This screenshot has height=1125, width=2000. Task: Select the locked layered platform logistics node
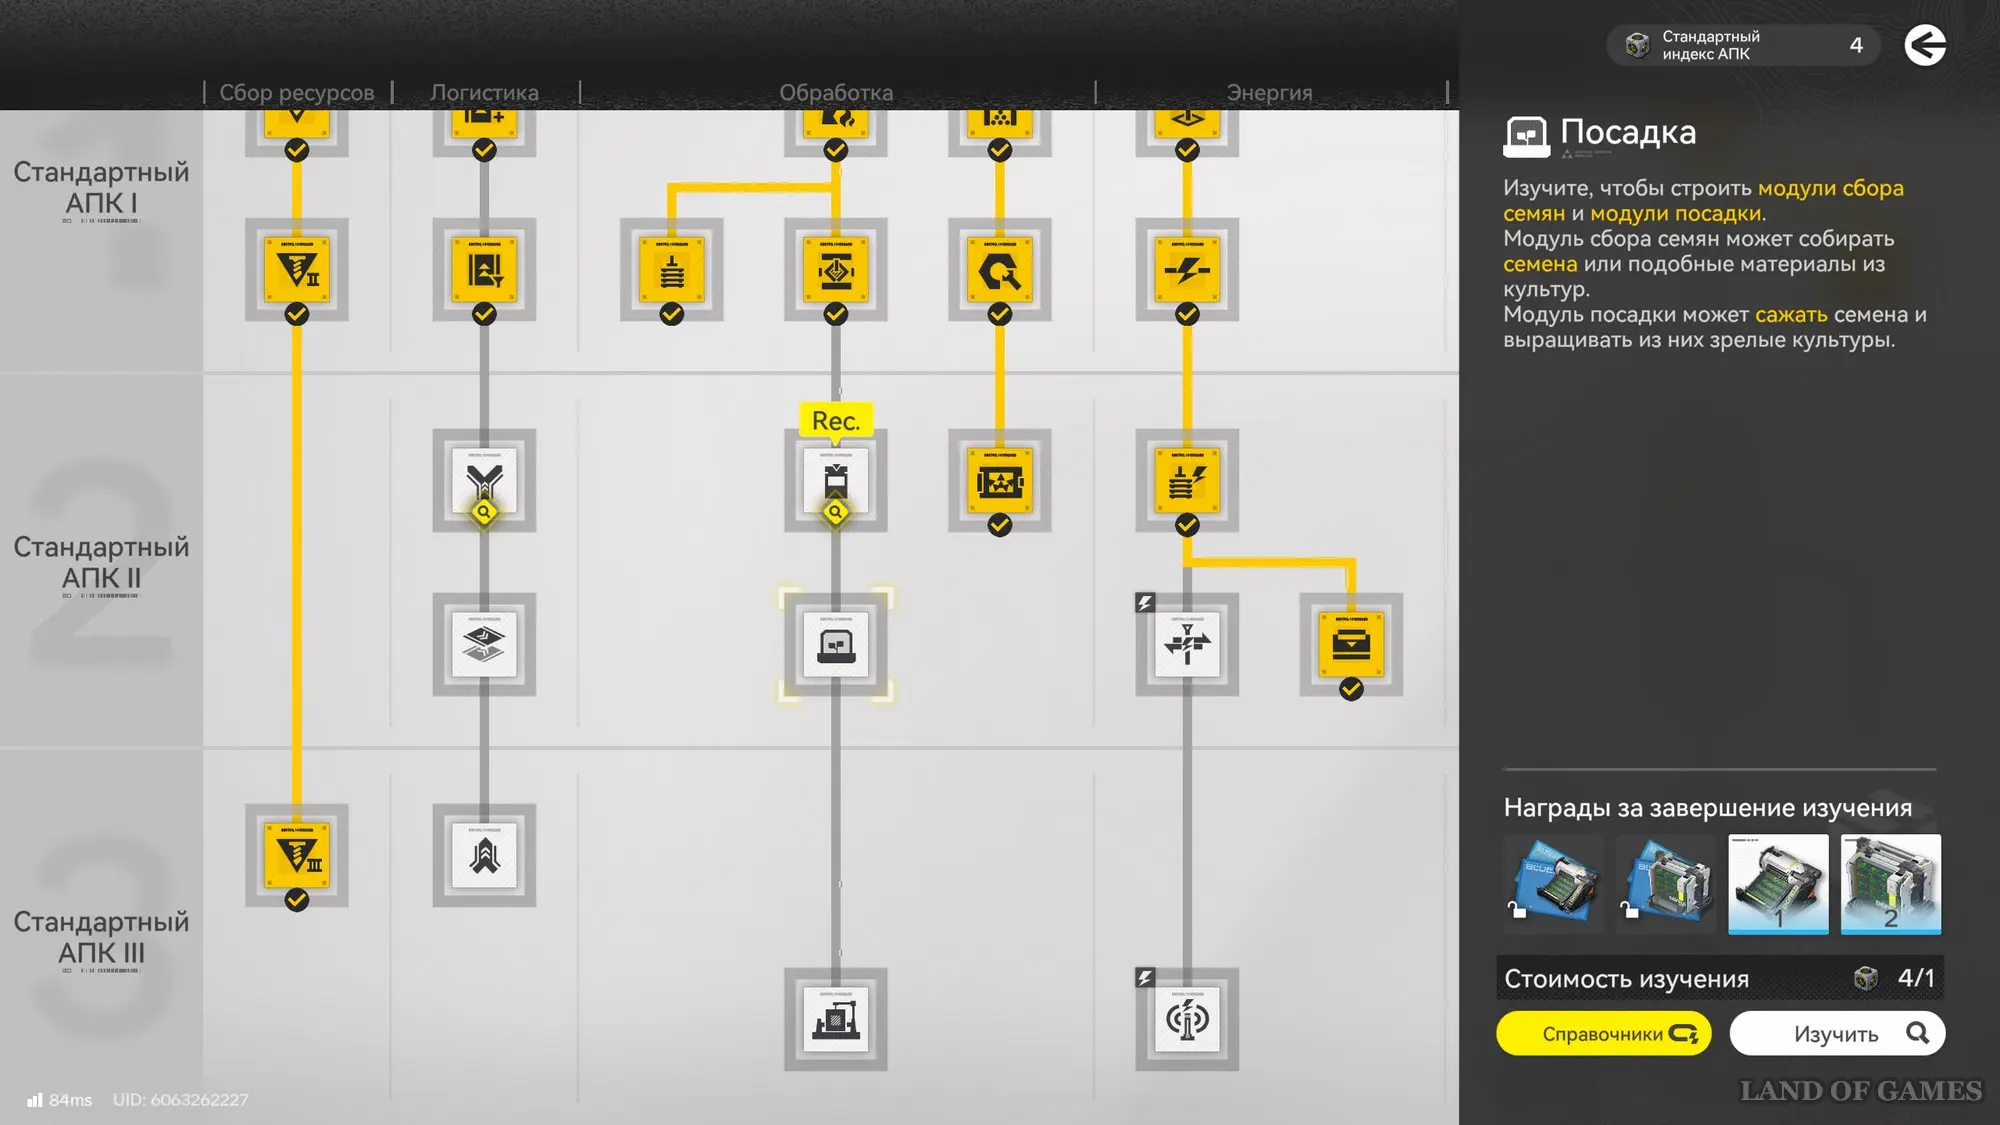click(484, 645)
